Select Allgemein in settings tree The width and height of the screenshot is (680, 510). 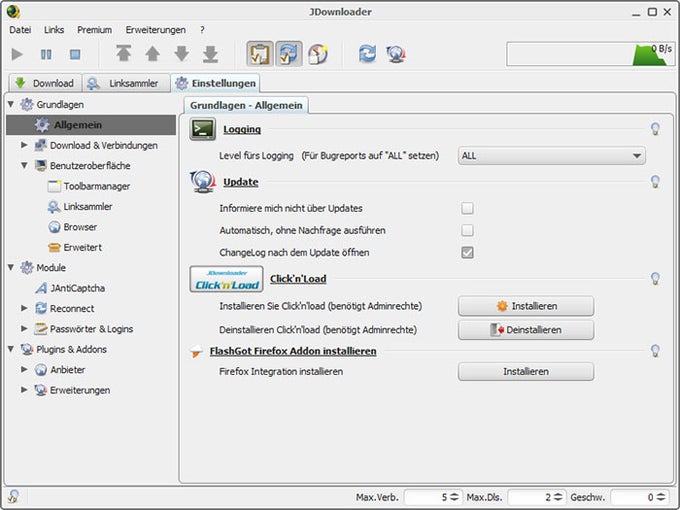(x=91, y=125)
